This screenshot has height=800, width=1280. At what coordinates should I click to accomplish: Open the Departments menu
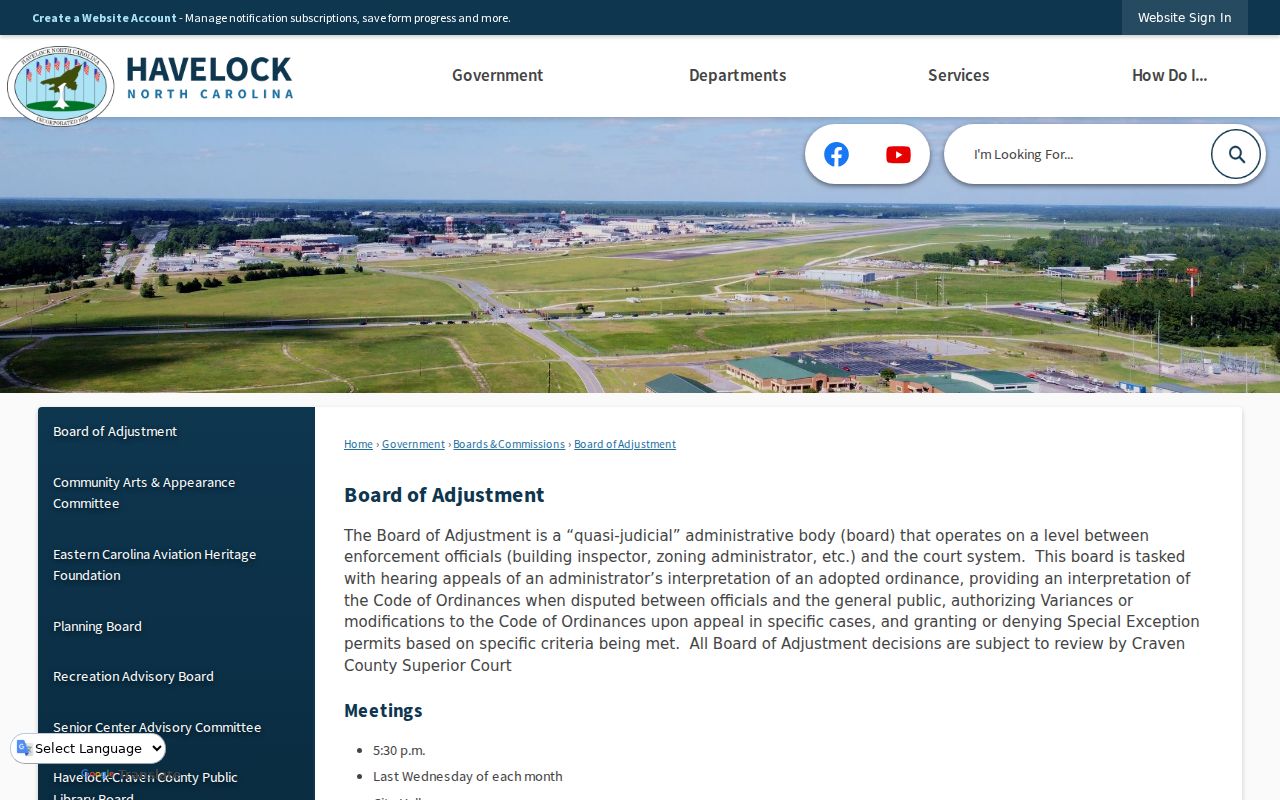click(737, 75)
